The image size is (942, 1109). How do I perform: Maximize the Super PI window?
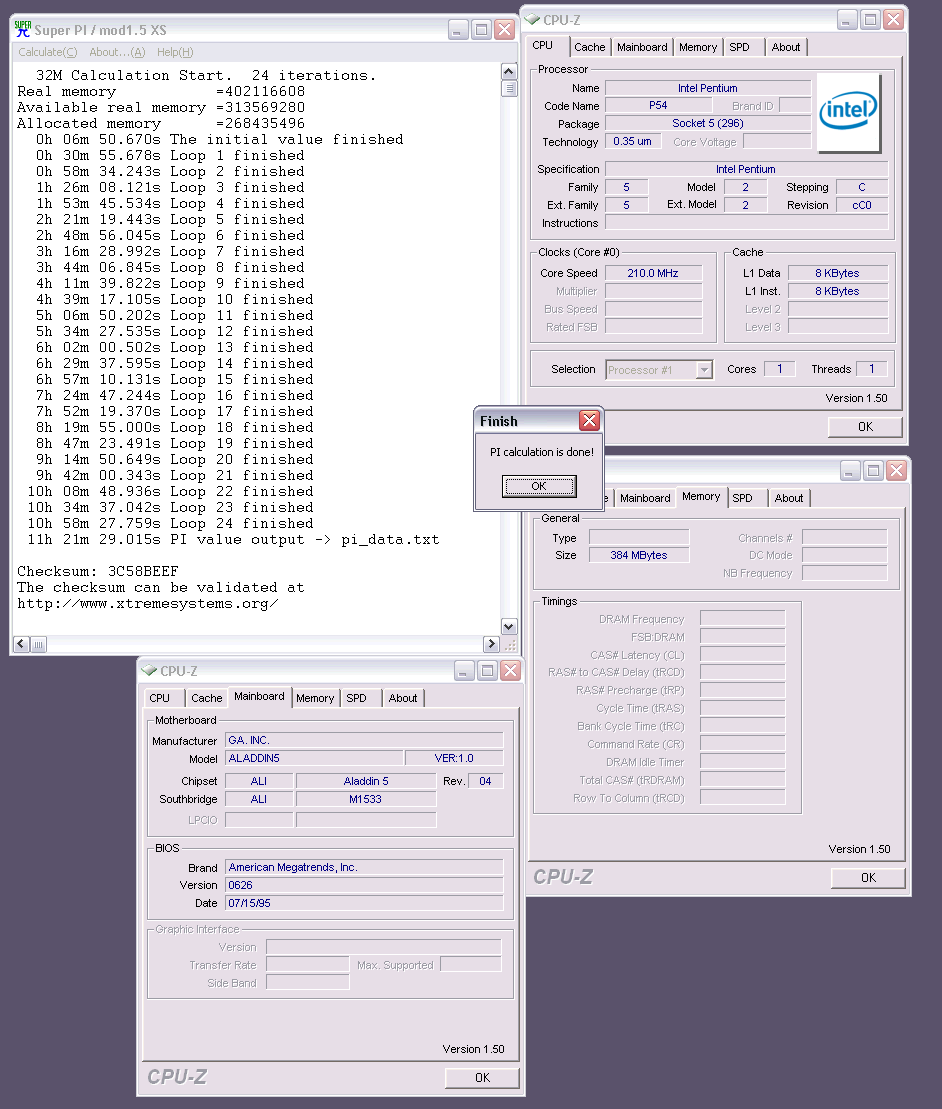point(482,30)
